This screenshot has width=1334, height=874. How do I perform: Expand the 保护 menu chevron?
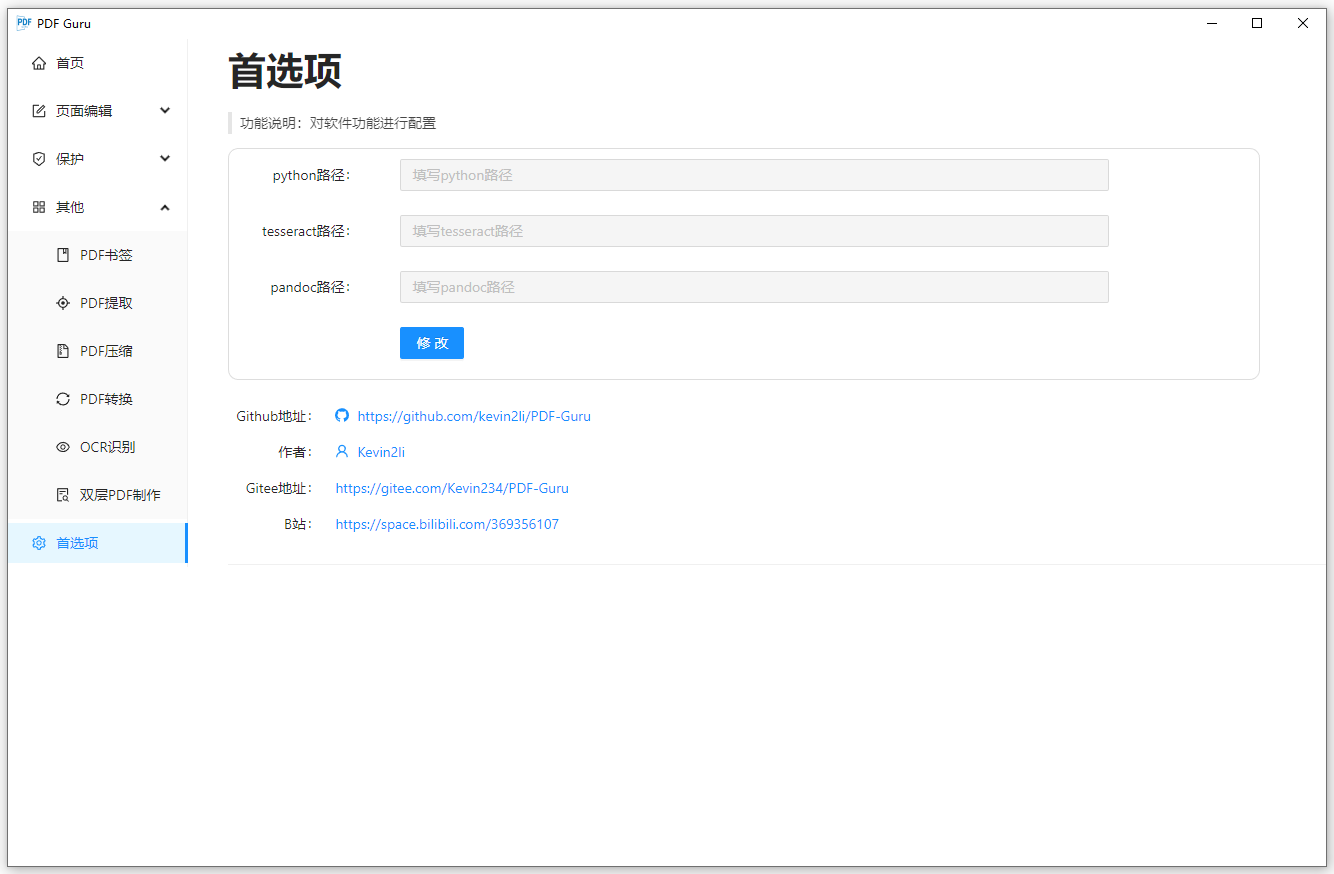coord(165,159)
